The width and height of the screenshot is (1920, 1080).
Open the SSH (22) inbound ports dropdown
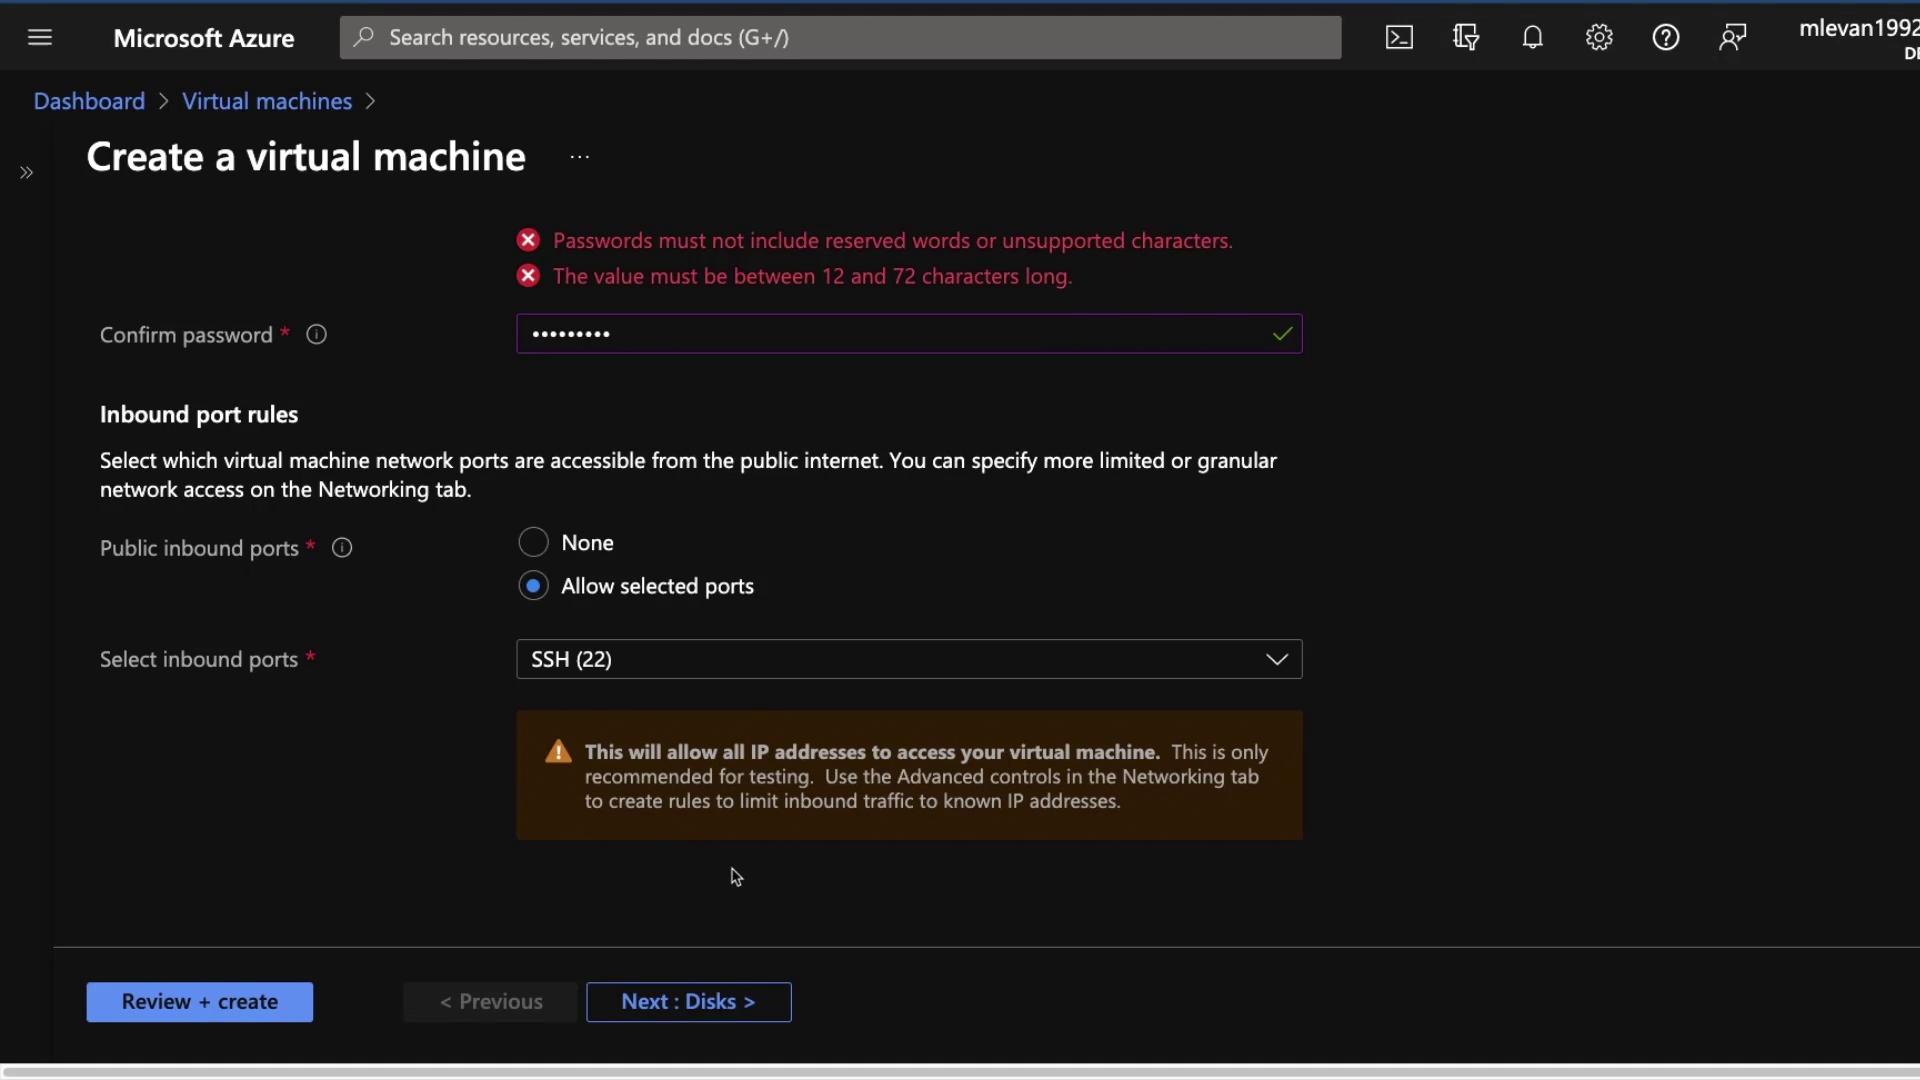pyautogui.click(x=908, y=659)
